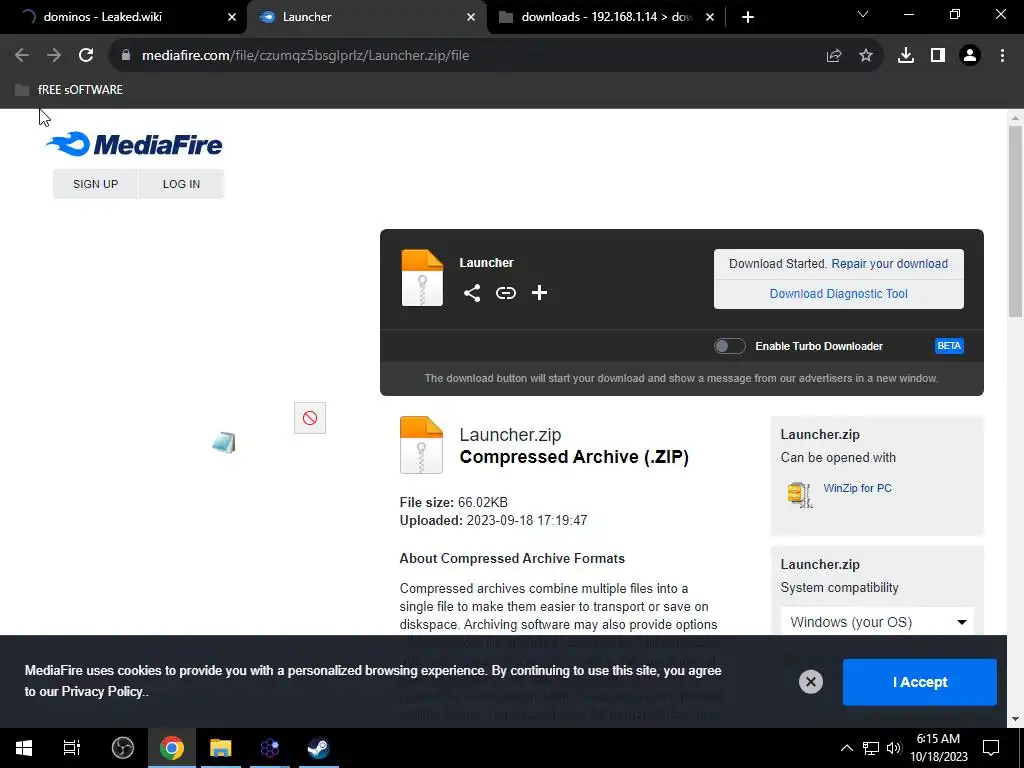This screenshot has width=1024, height=768.
Task: Copy link using the chain icon
Action: pyautogui.click(x=505, y=293)
